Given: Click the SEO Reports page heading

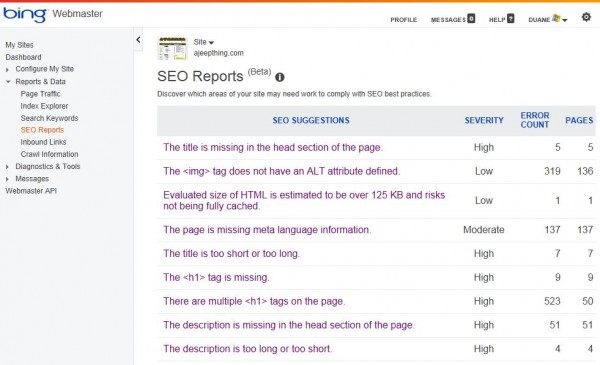Looking at the screenshot, I should (200, 76).
